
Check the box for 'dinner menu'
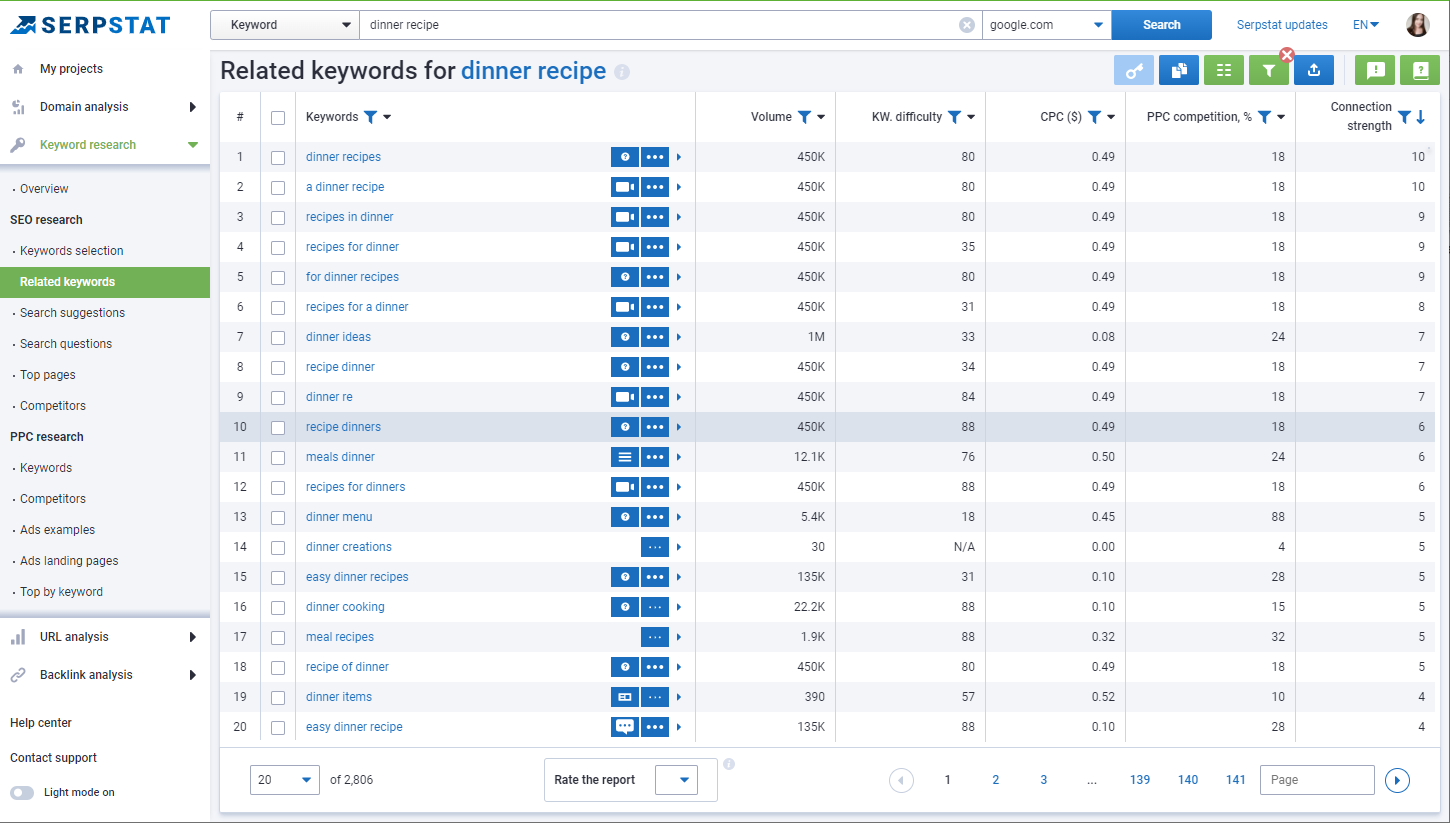click(x=278, y=517)
